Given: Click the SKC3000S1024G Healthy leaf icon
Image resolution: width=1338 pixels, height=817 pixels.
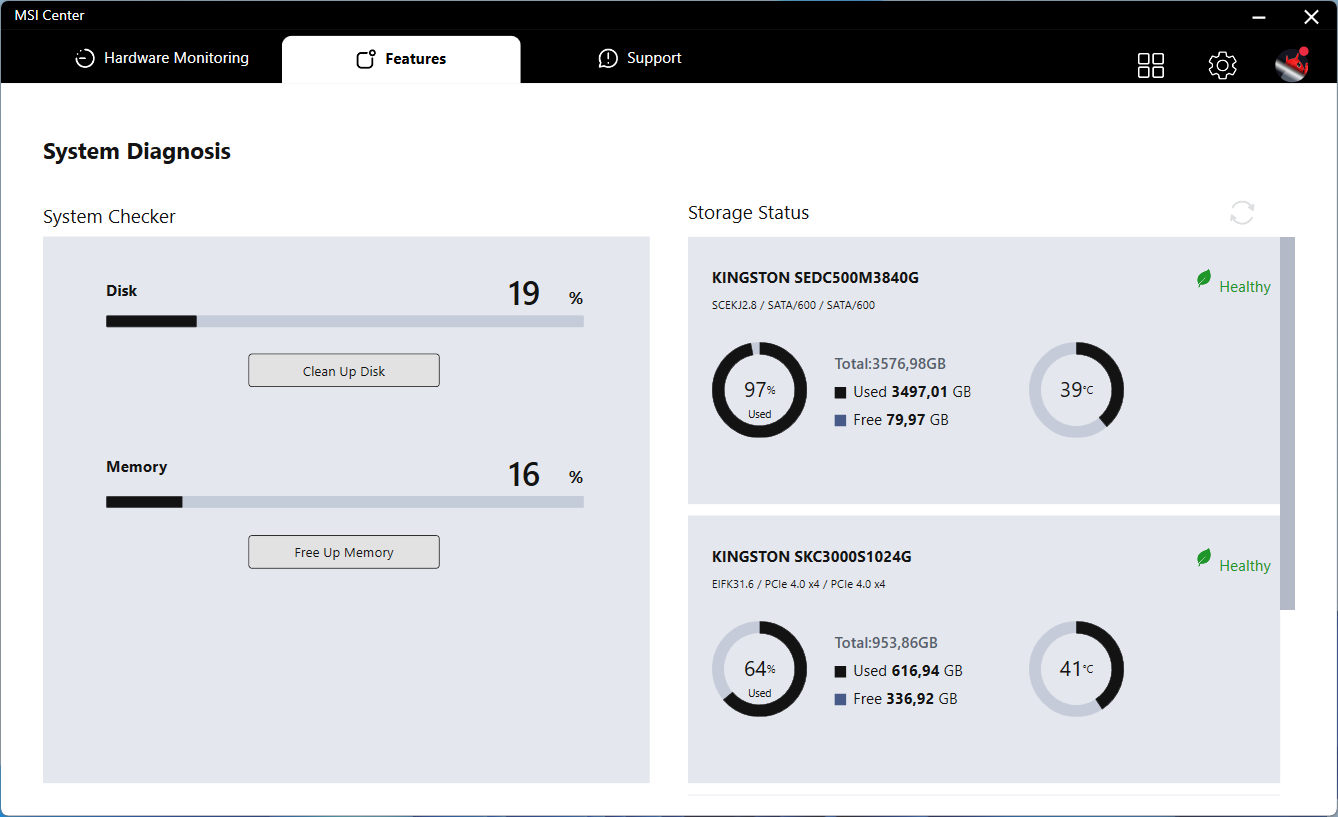Looking at the screenshot, I should [x=1204, y=559].
